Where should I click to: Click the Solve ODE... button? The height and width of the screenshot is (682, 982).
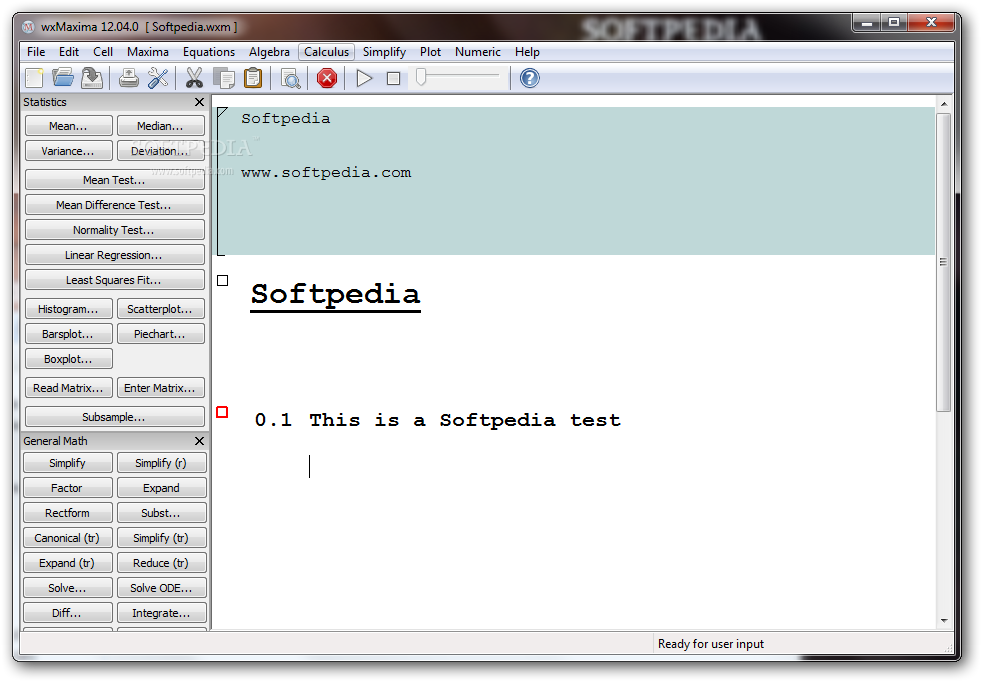pyautogui.click(x=162, y=588)
